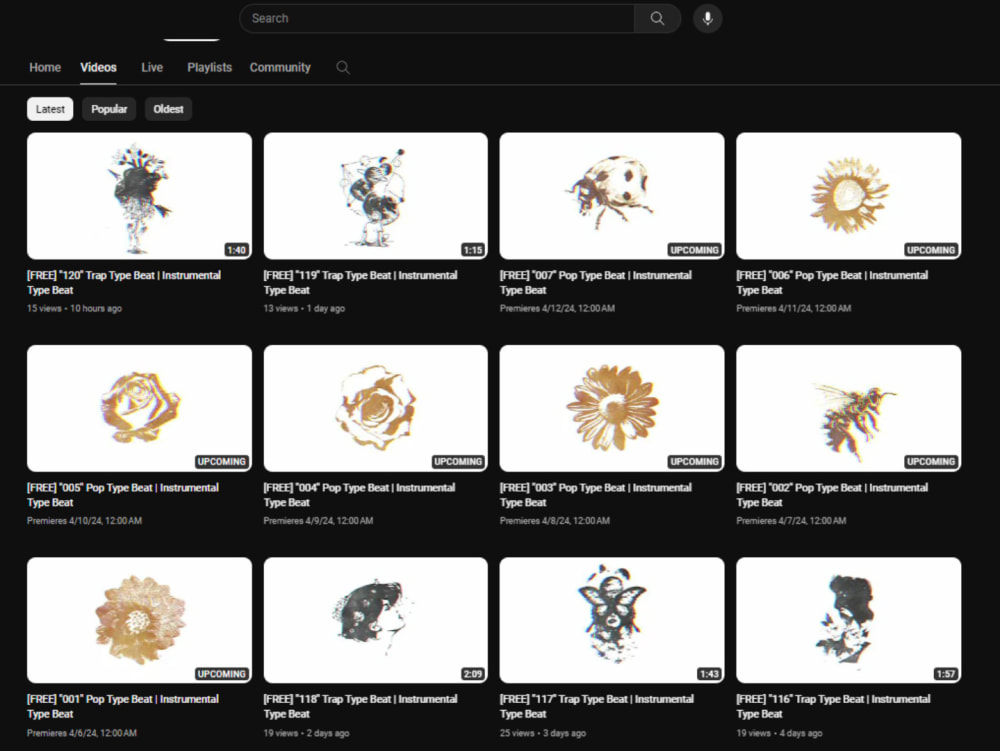Click title [FREE] "119" Trap Type Beat
This screenshot has width=1000, height=751.
[360, 282]
